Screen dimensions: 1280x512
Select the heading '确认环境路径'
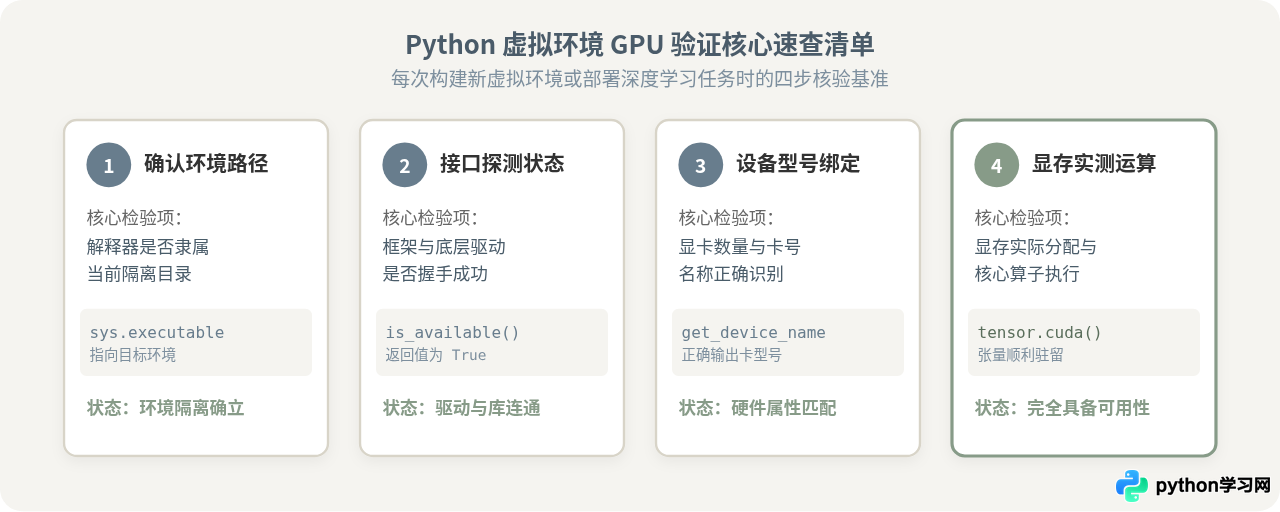[x=206, y=164]
